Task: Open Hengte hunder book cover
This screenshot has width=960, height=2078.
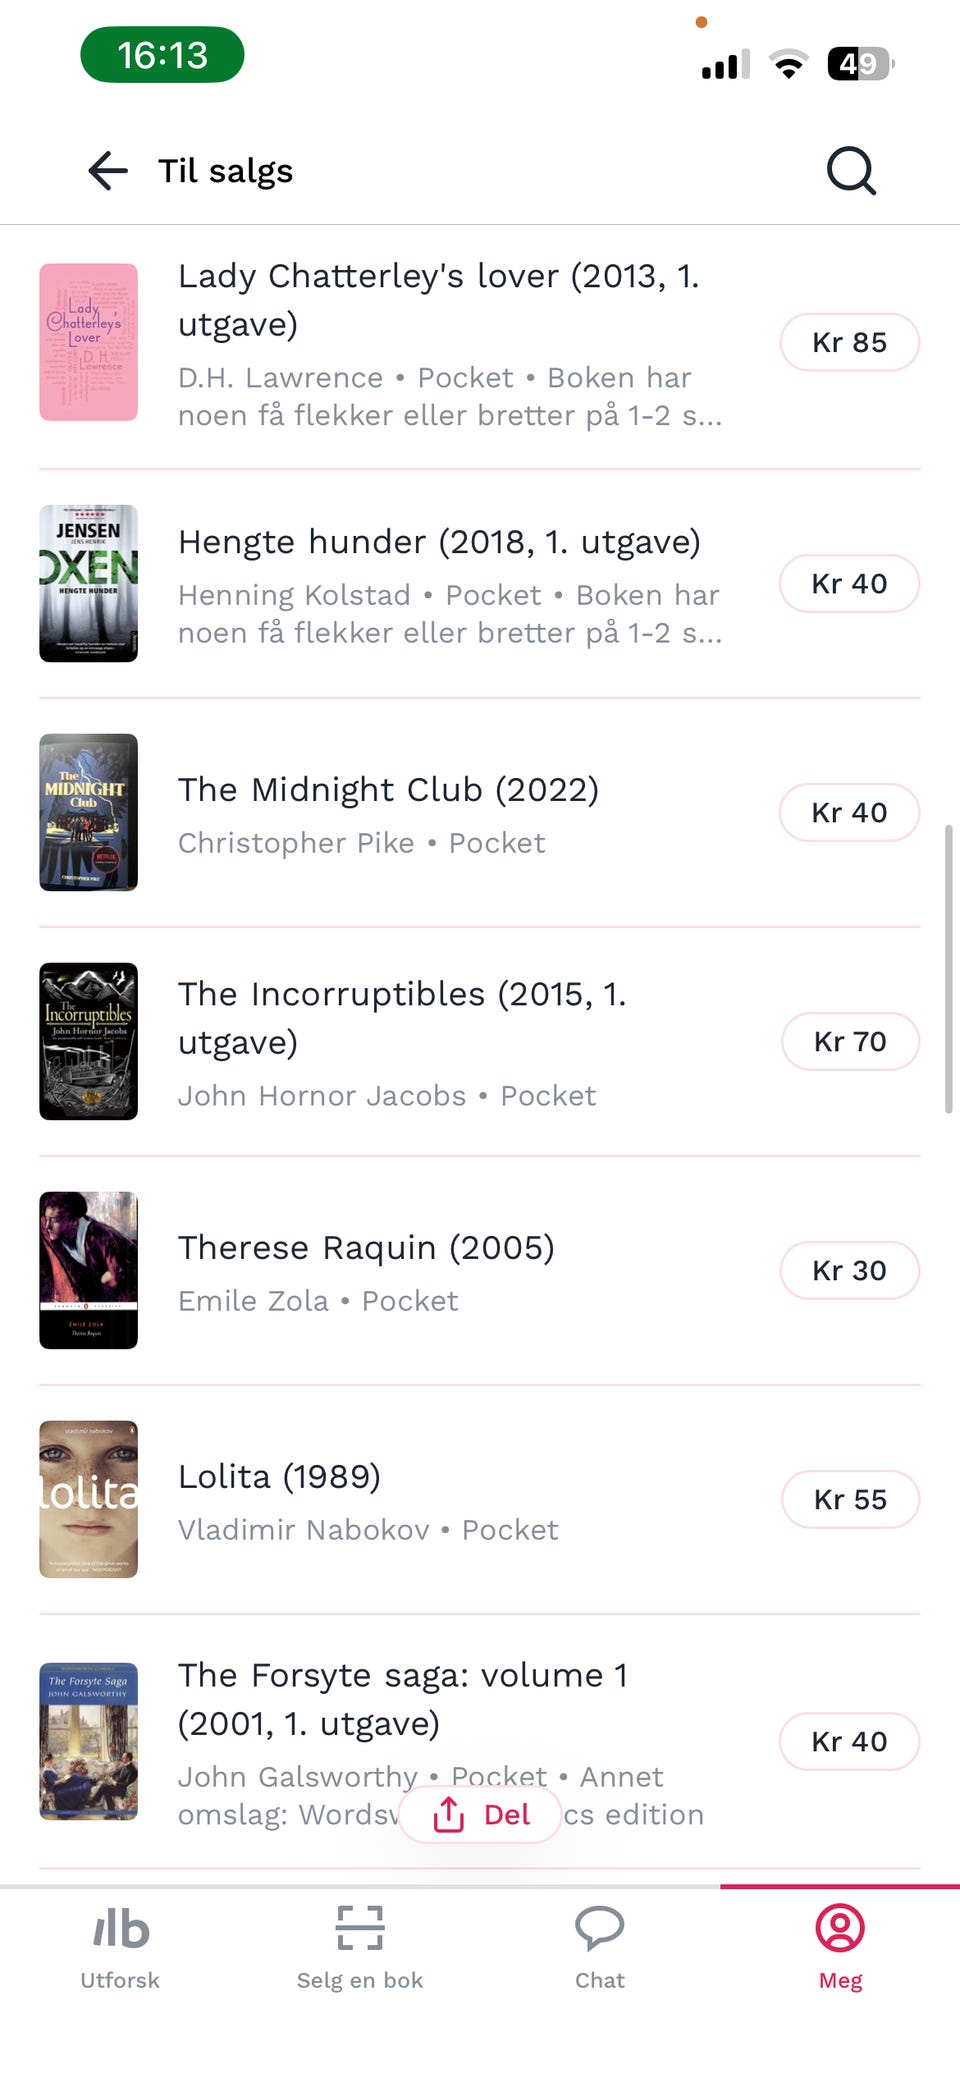Action: 88,583
